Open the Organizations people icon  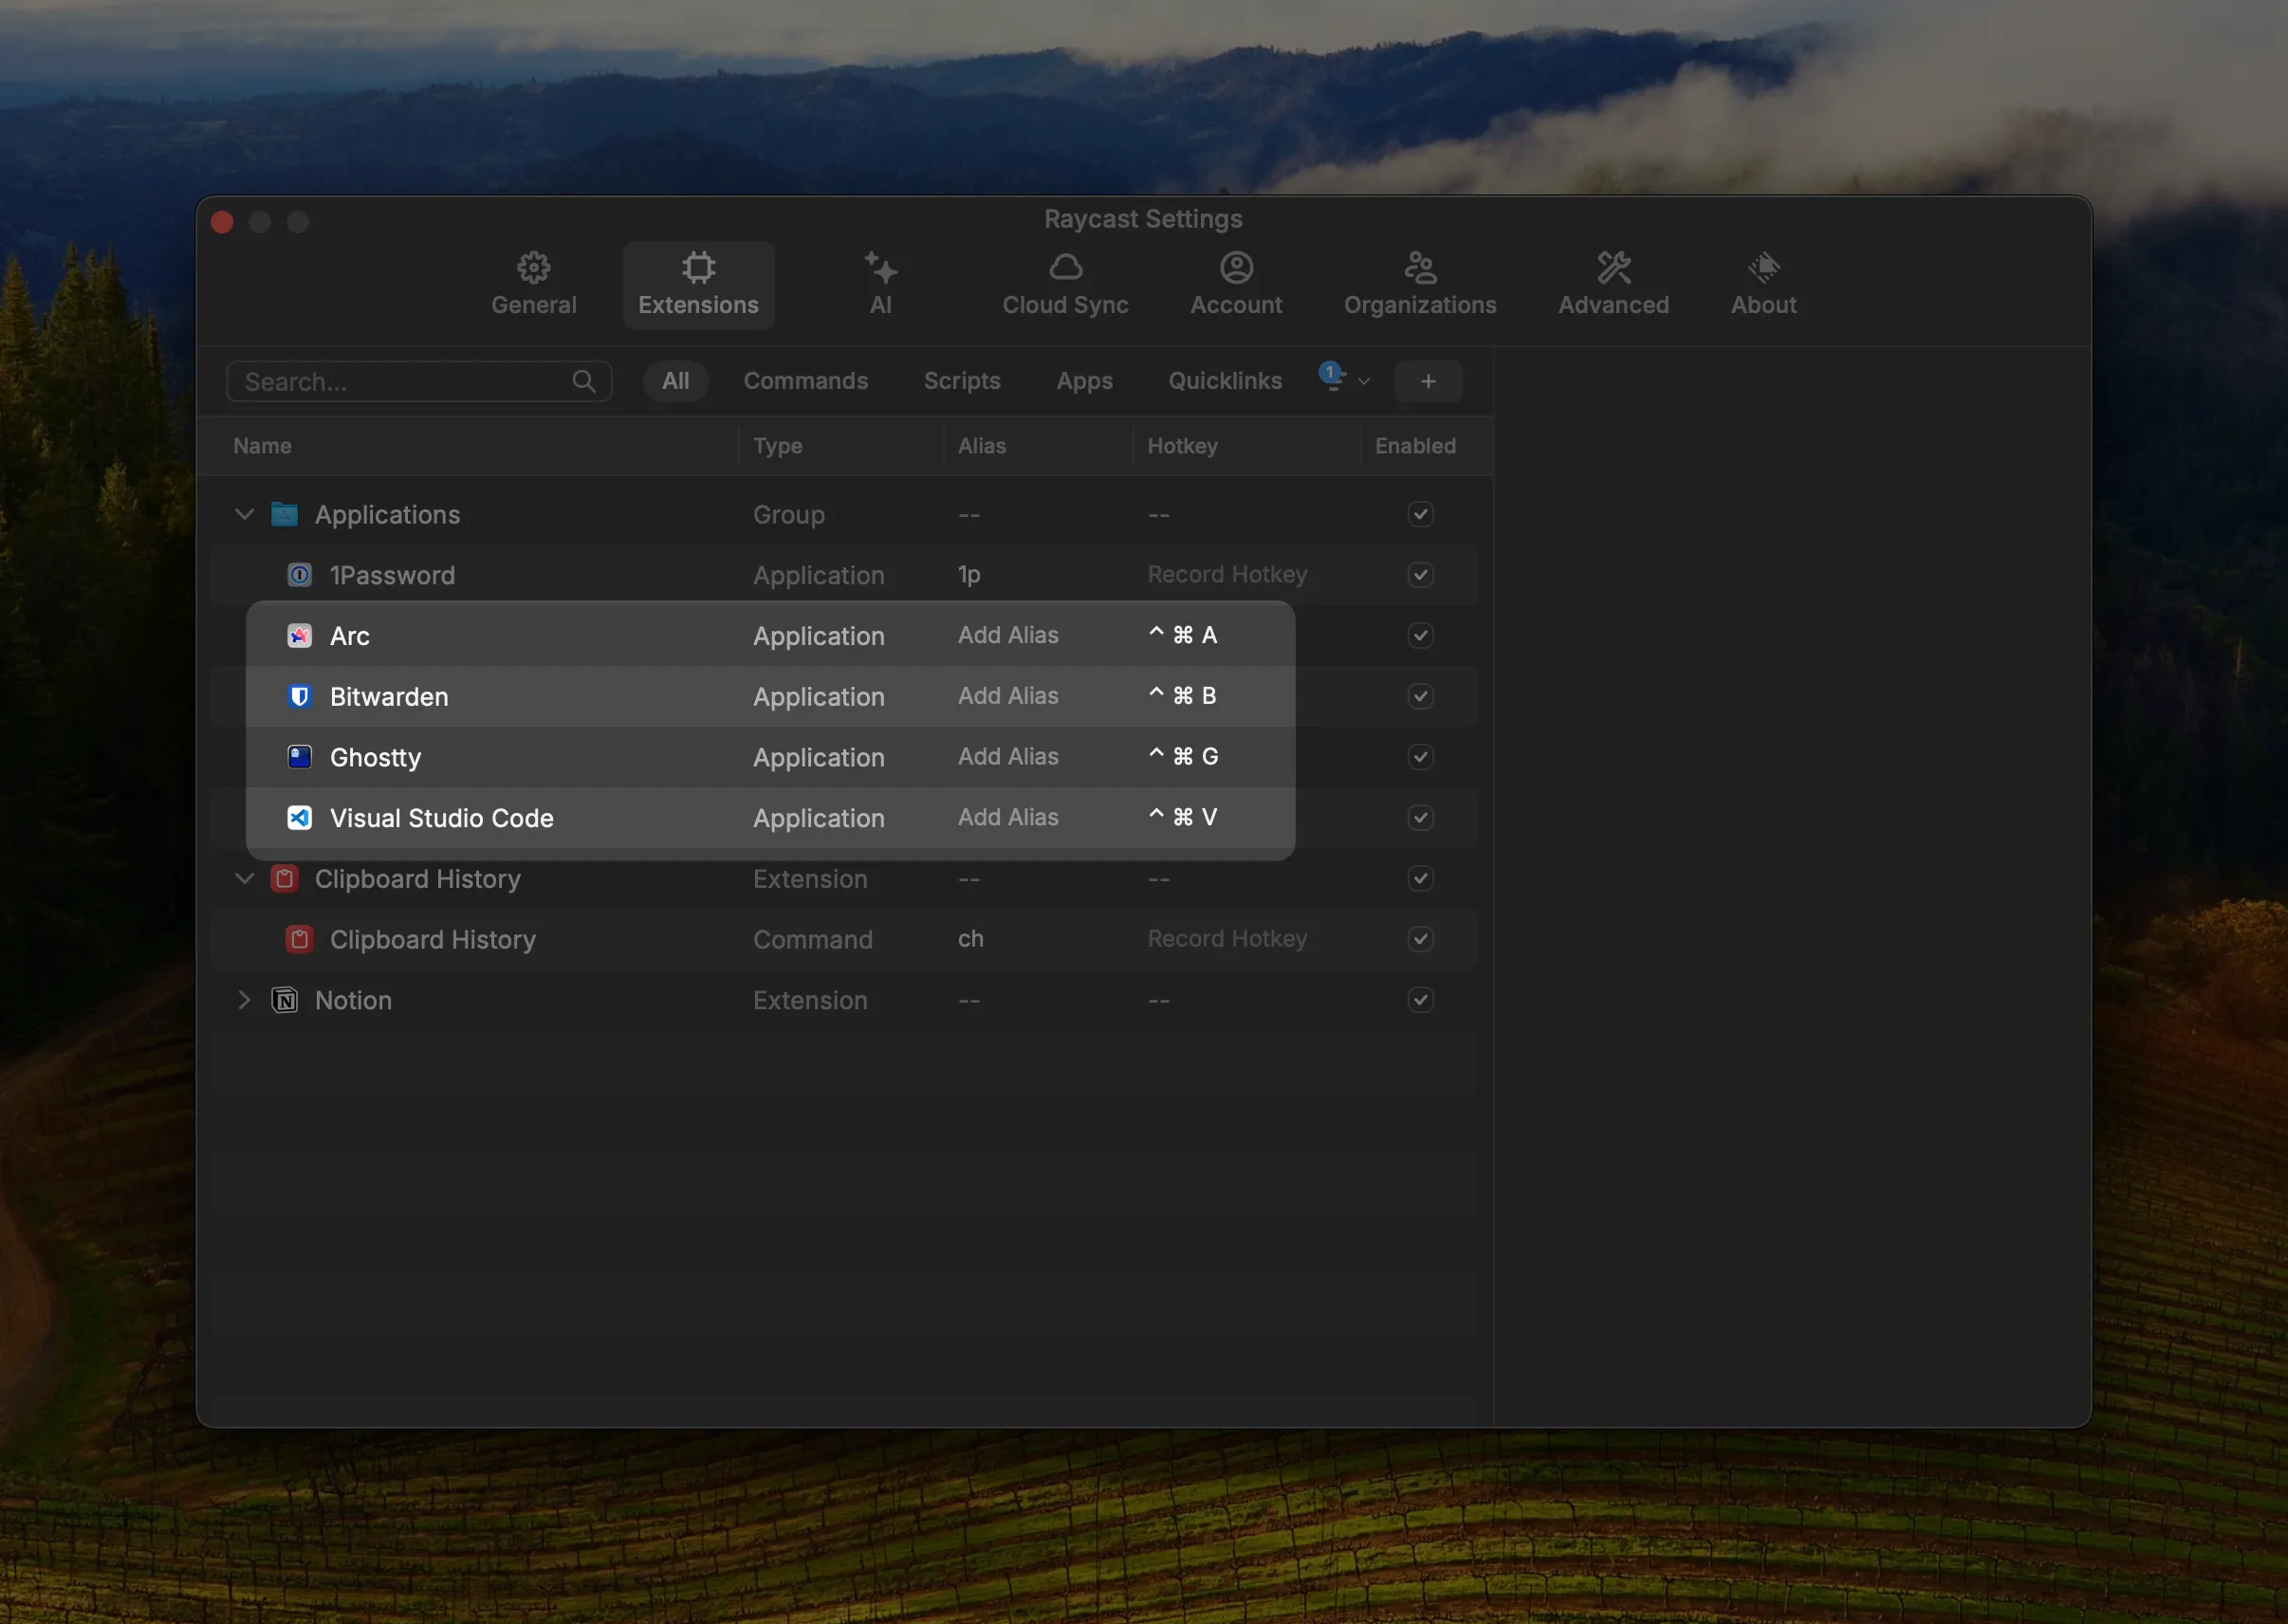pyautogui.click(x=1420, y=268)
